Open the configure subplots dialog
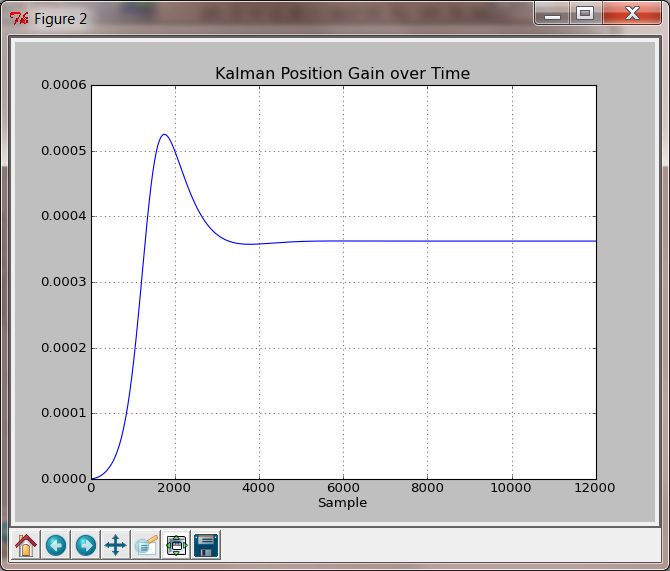 point(176,545)
